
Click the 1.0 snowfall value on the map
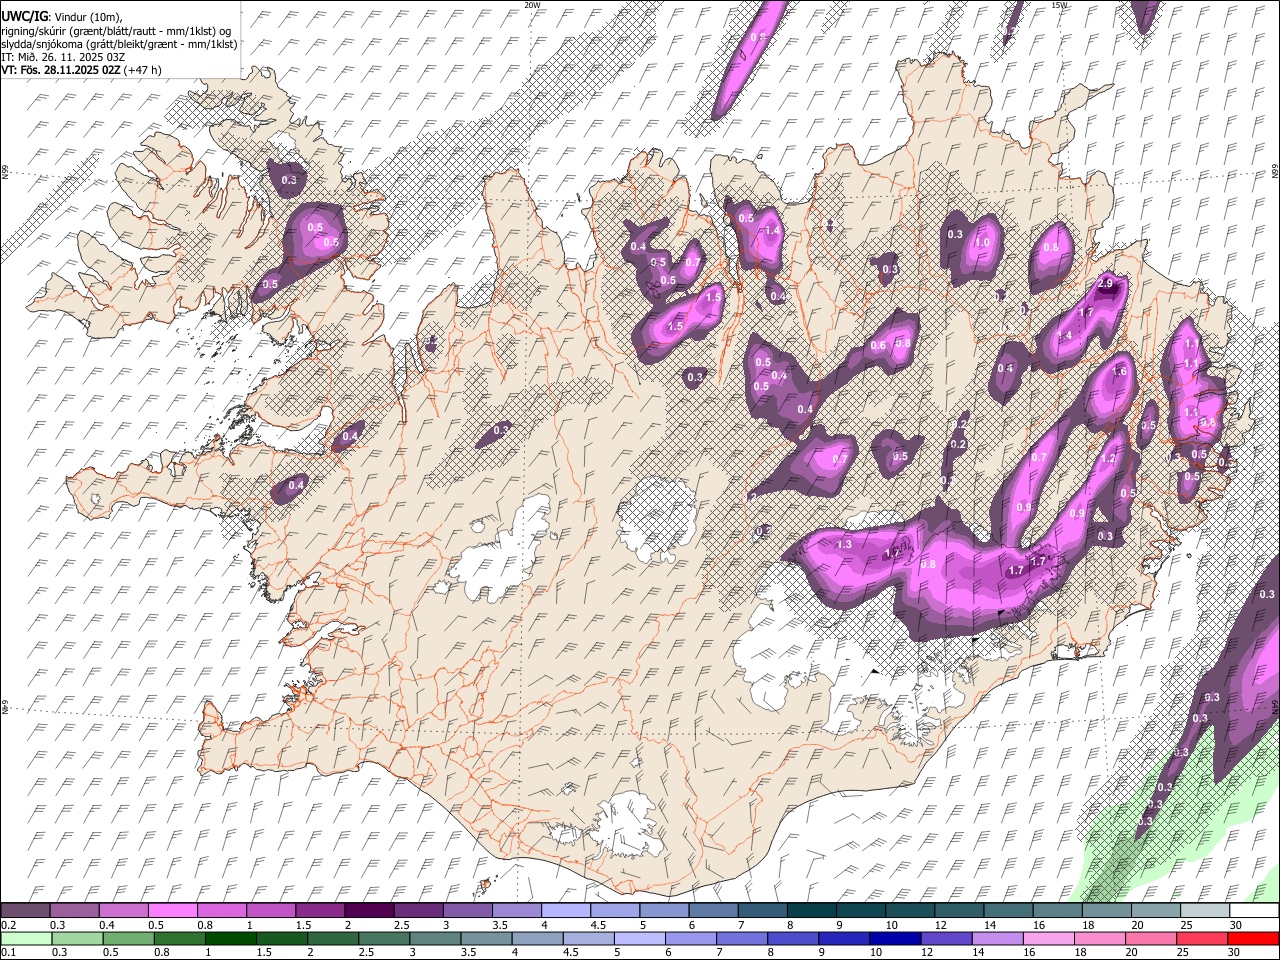tap(982, 242)
